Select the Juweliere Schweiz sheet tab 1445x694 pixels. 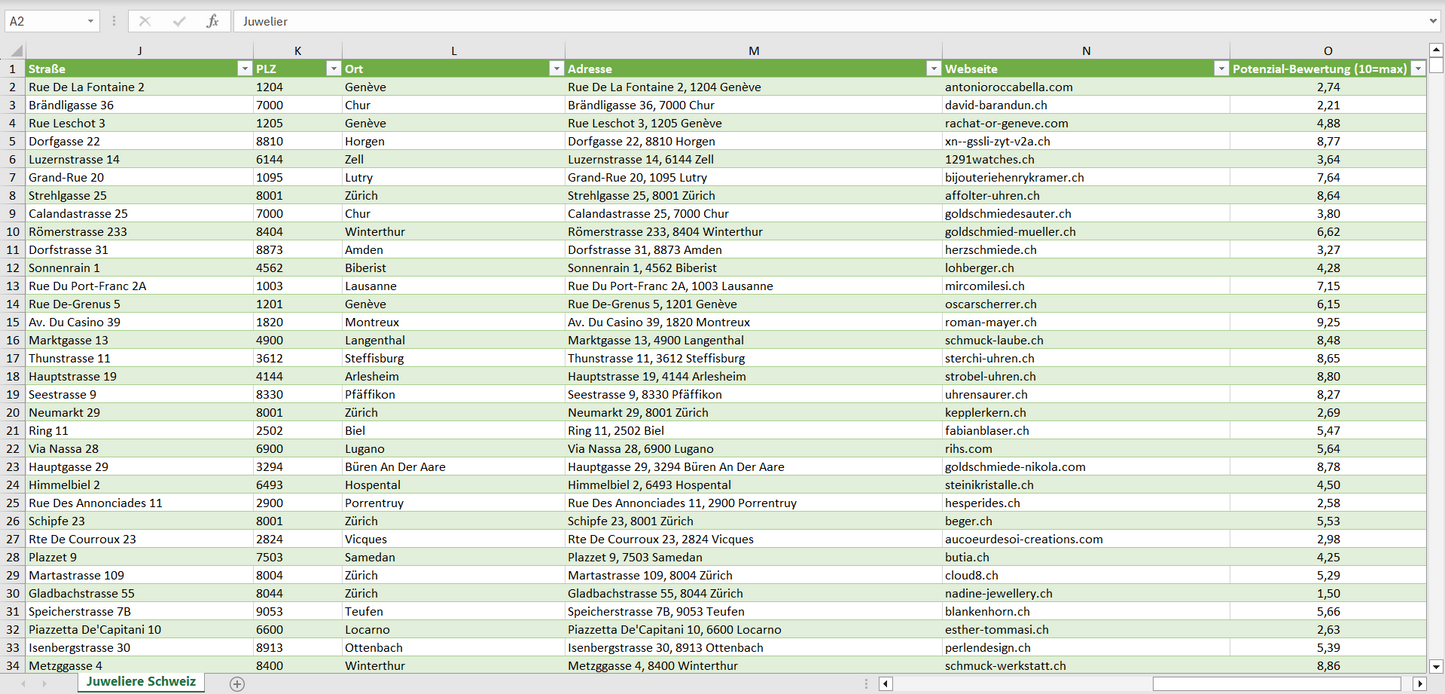point(141,682)
